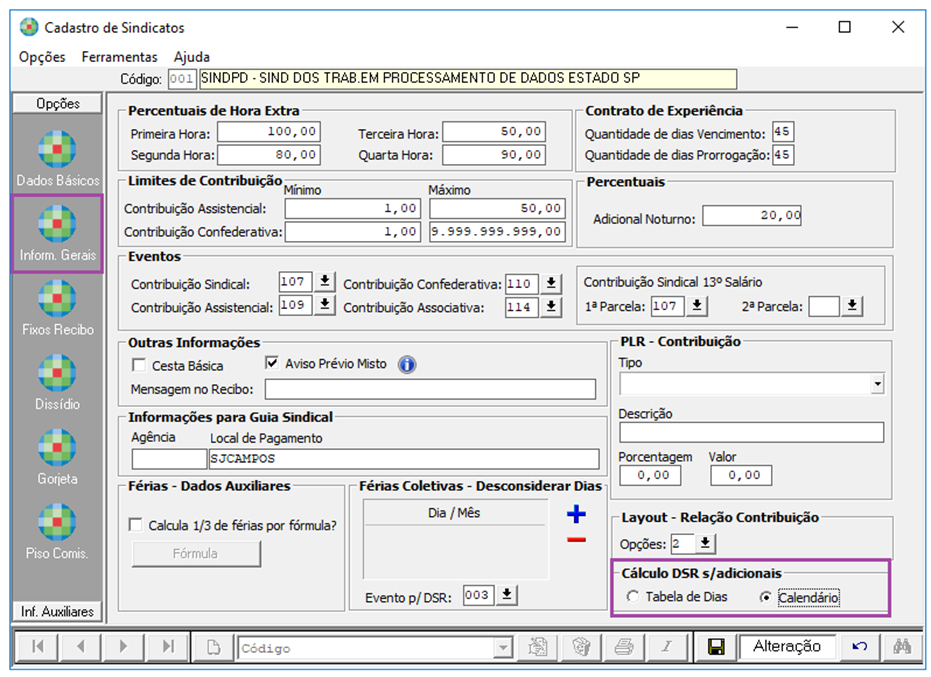Go to the Dissídio sidebar section
Screen dimensions: 931x677
pos(57,382)
